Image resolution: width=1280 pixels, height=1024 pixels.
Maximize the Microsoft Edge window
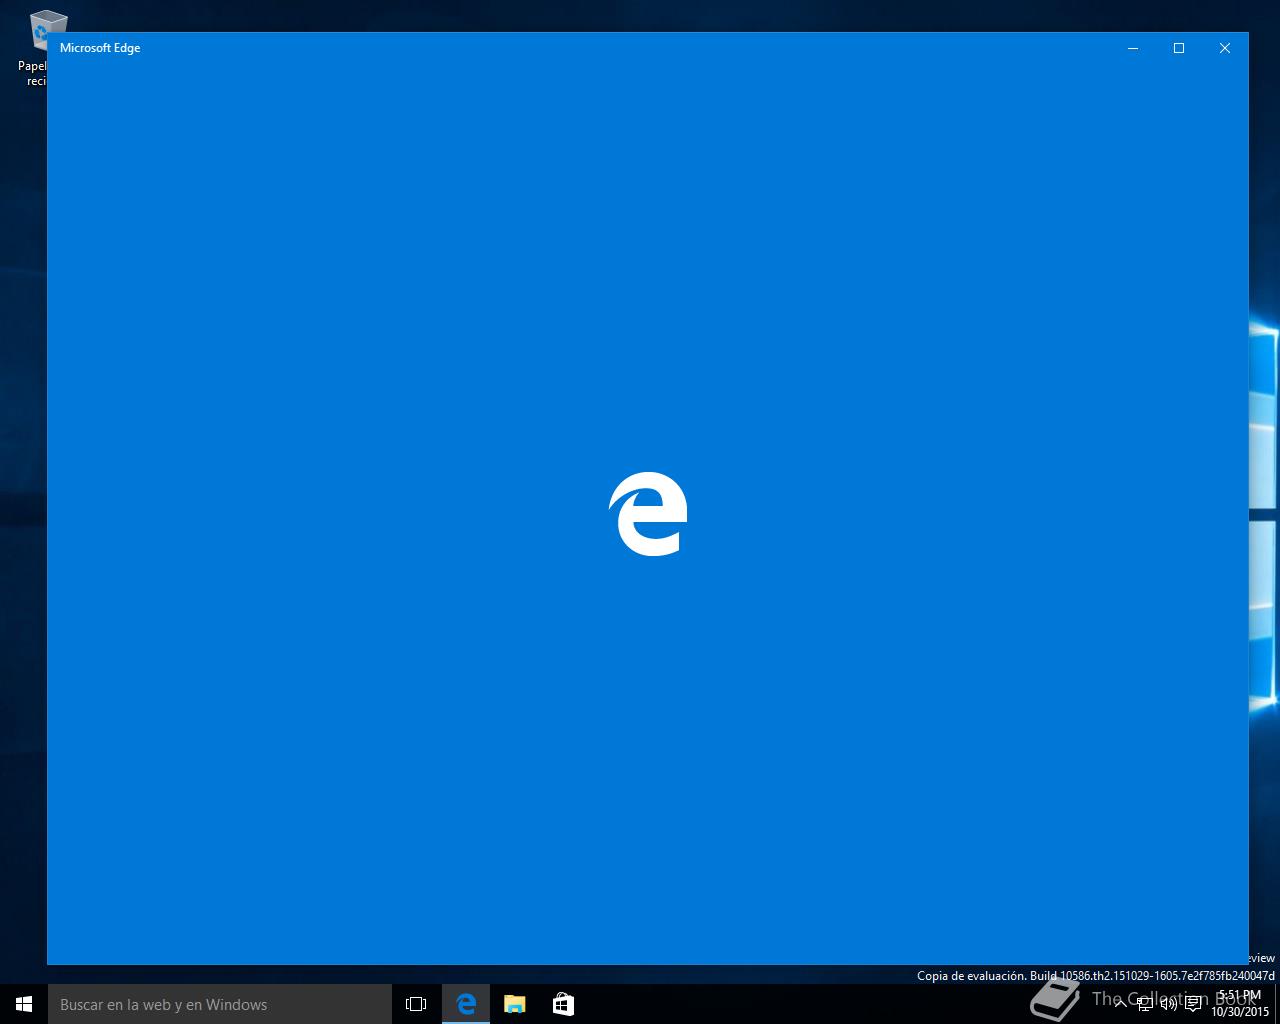(x=1179, y=48)
